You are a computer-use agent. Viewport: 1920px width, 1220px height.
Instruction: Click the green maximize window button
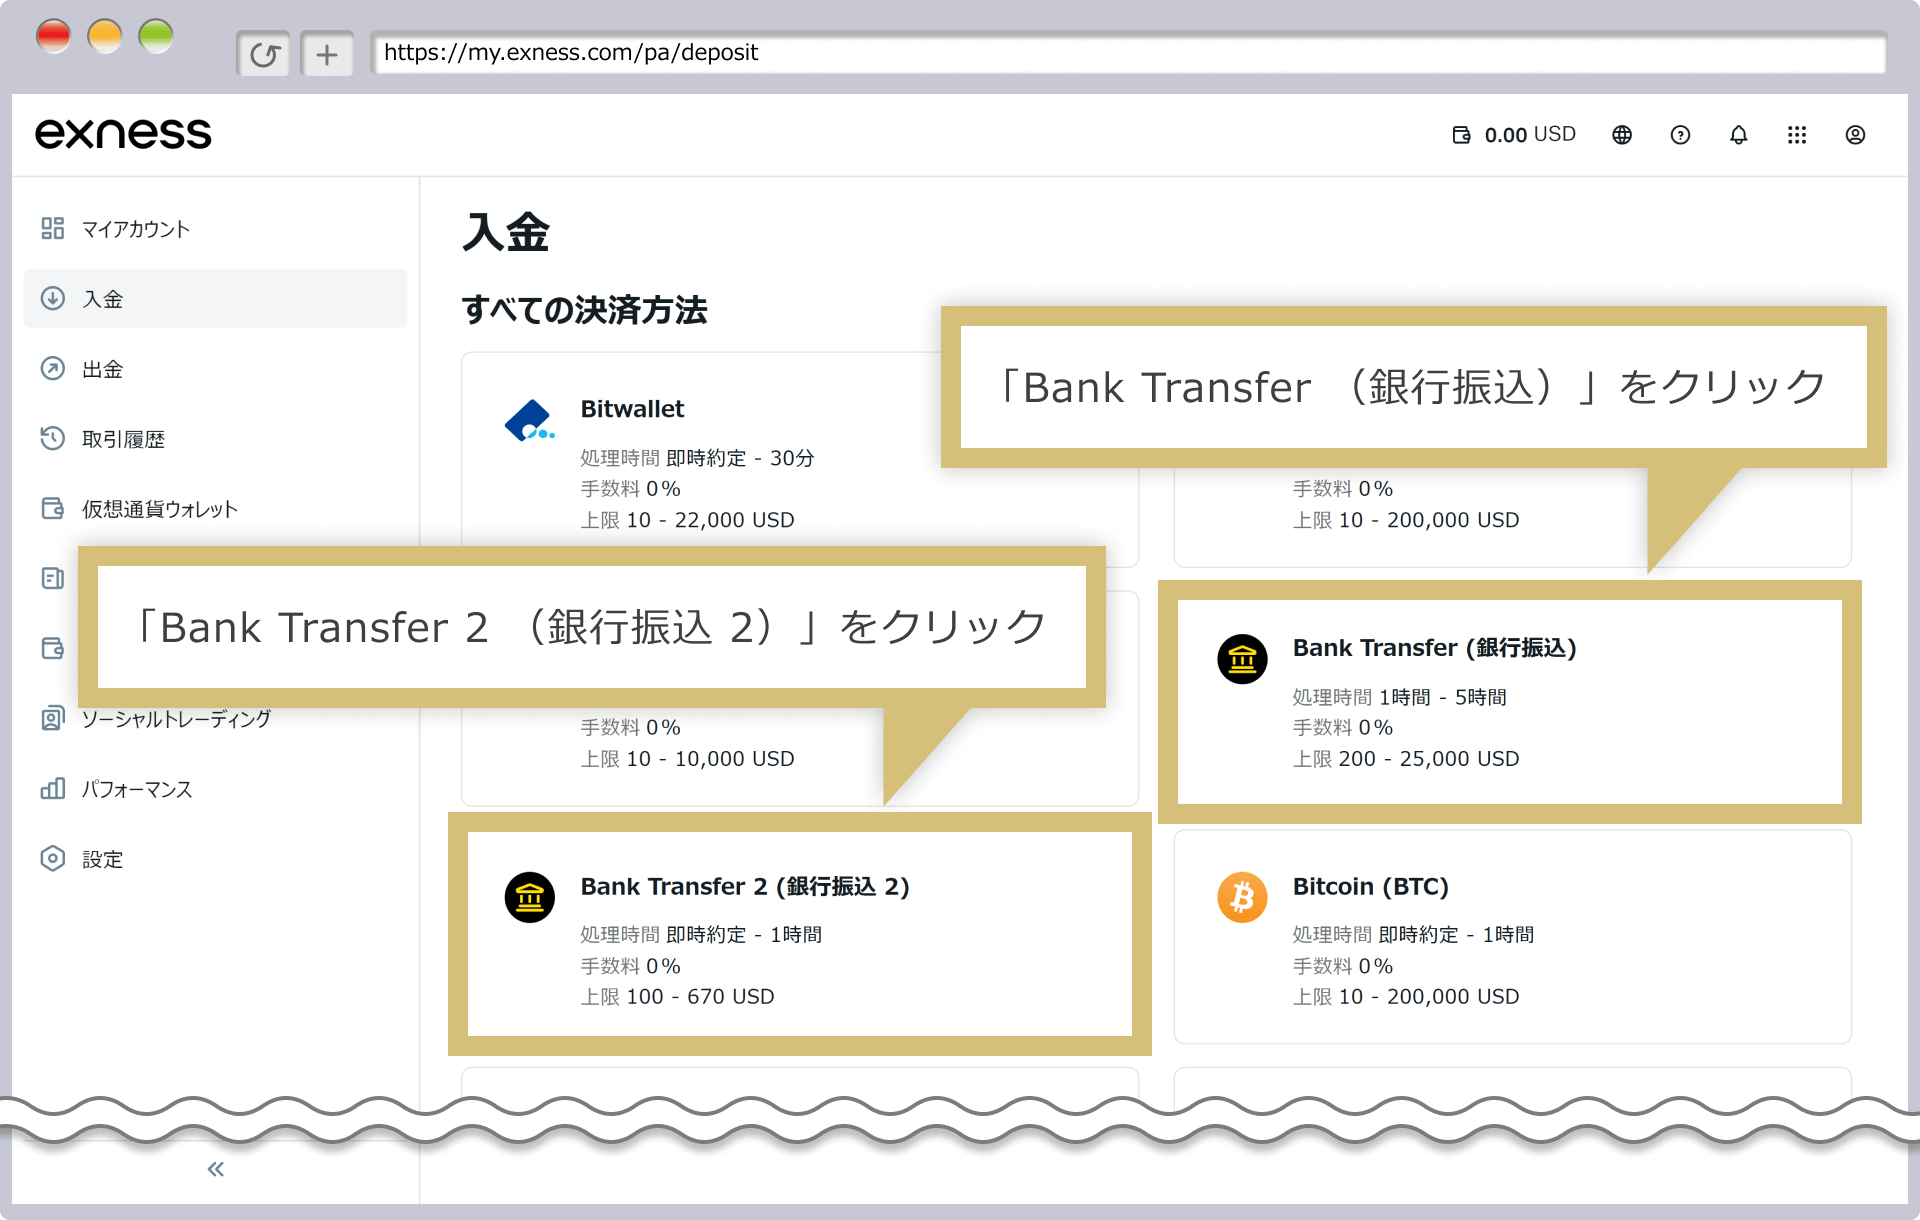156,37
